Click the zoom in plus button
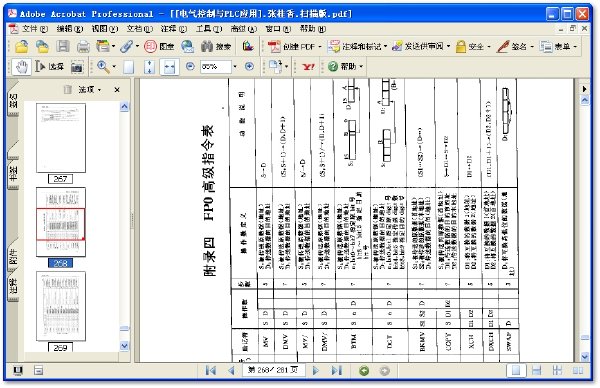Image resolution: width=600 pixels, height=388 pixels. pos(249,67)
